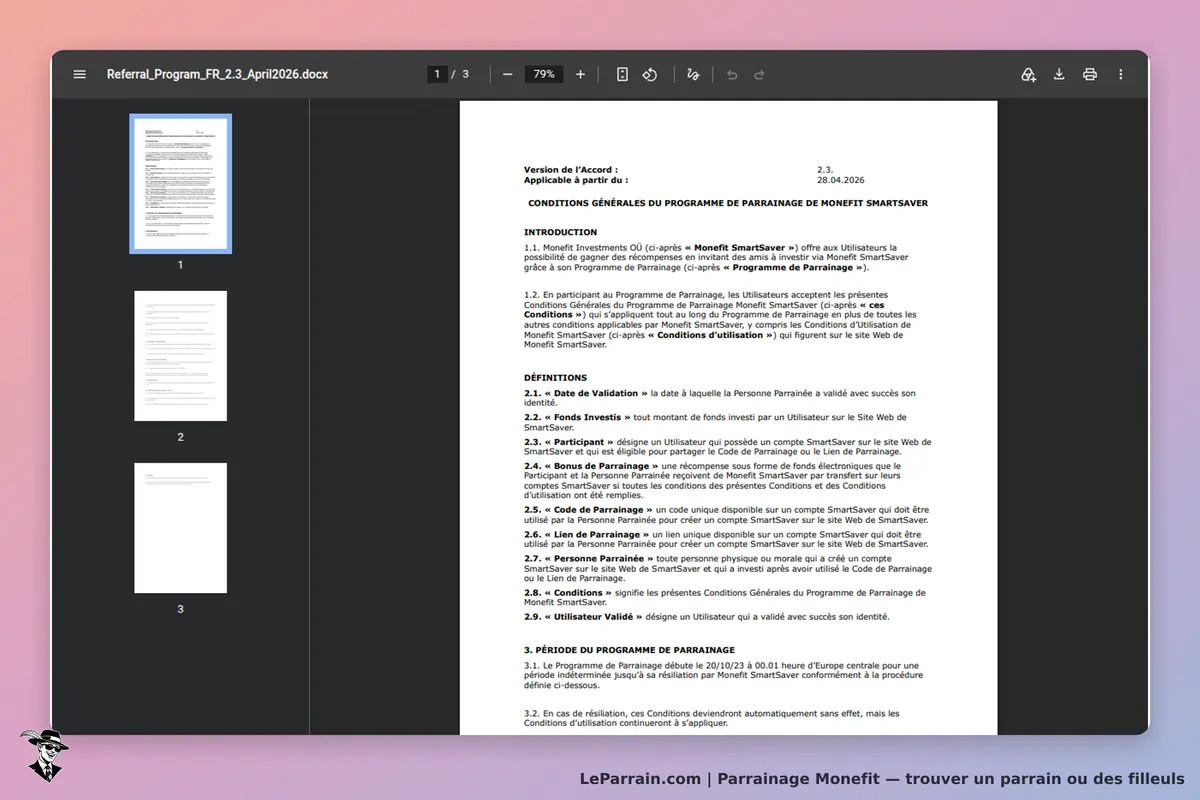Save the document to Google Drive
The image size is (1200, 800).
click(x=1028, y=74)
